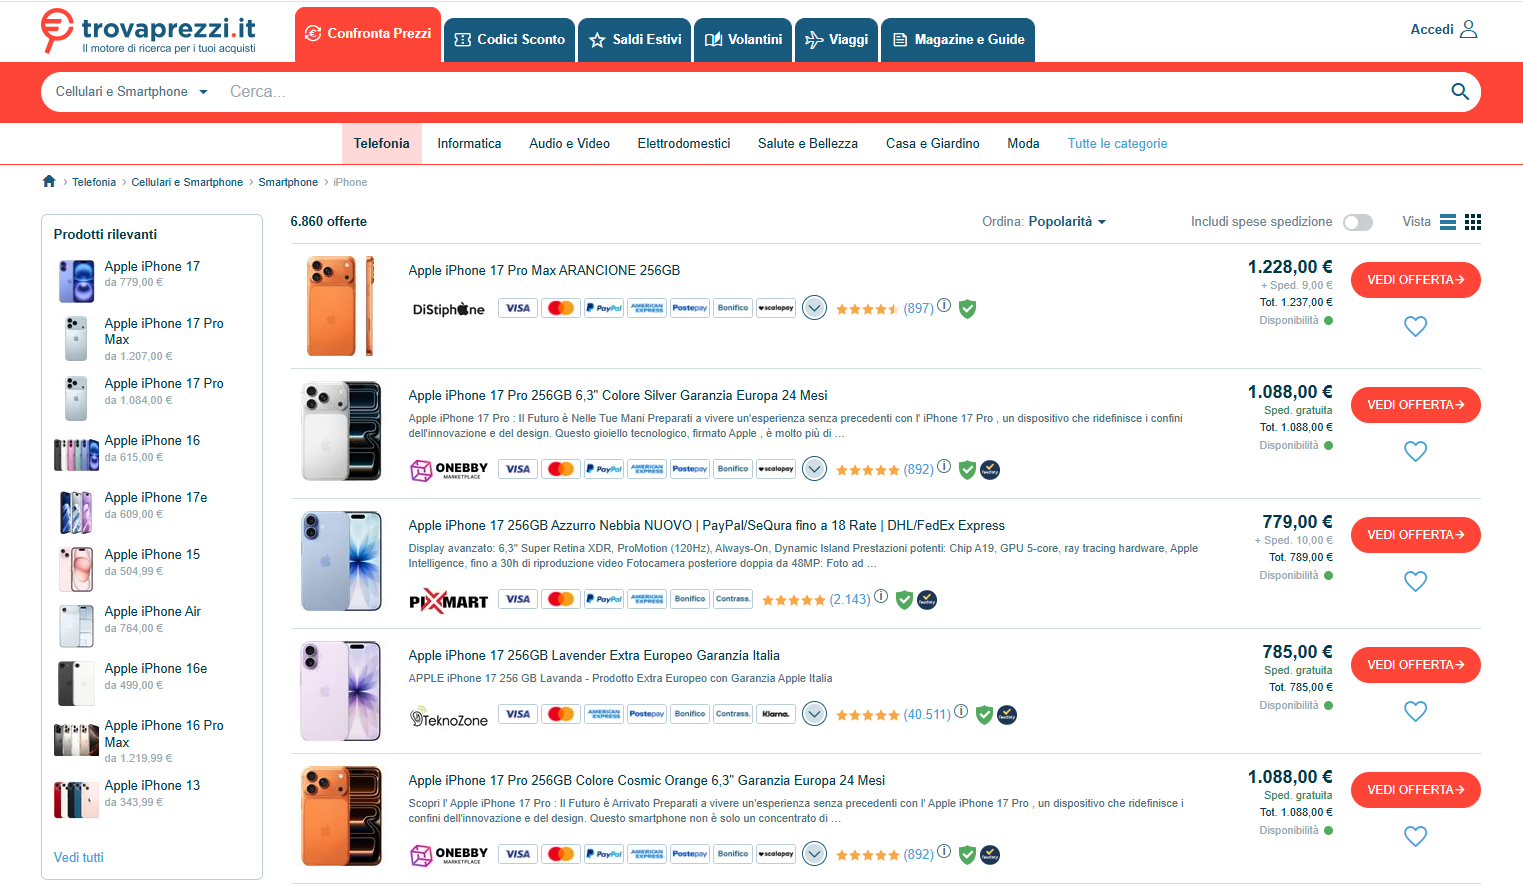Expand payment methods on DiStiphone offer
The height and width of the screenshot is (889, 1523).
tap(815, 308)
